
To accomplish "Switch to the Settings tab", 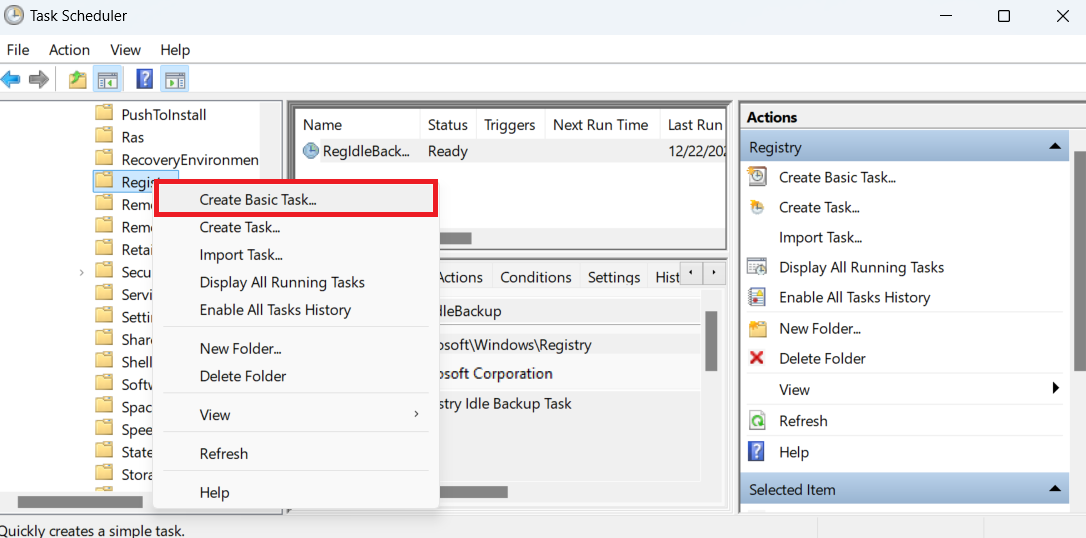I will (x=614, y=277).
